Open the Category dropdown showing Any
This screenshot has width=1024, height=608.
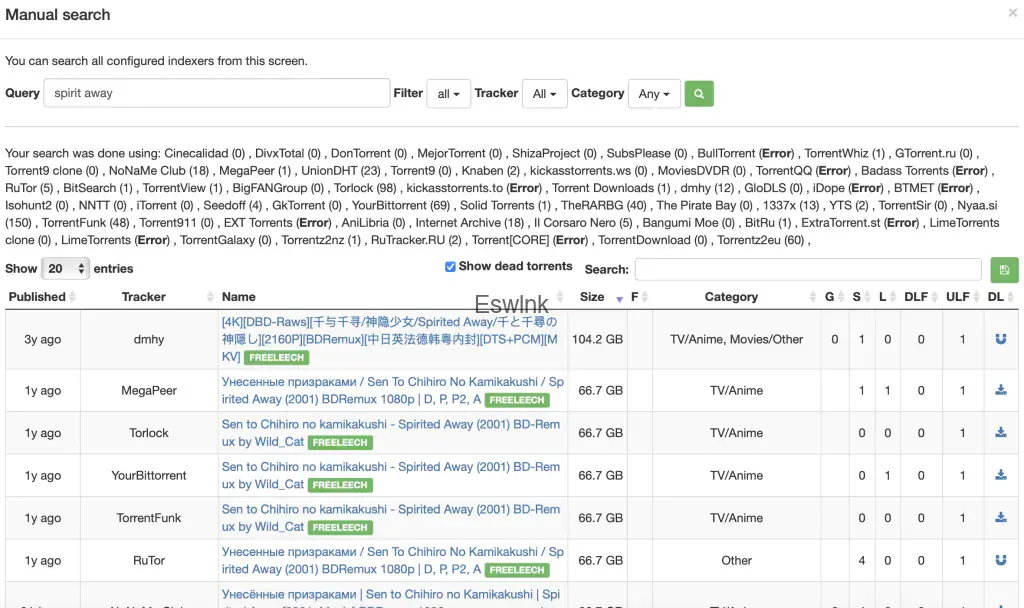[655, 93]
